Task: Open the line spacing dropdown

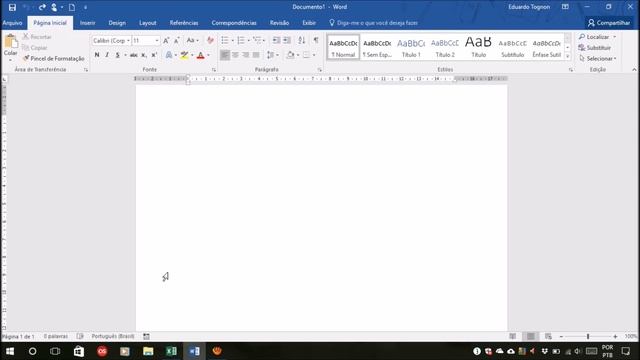Action: tap(273, 55)
